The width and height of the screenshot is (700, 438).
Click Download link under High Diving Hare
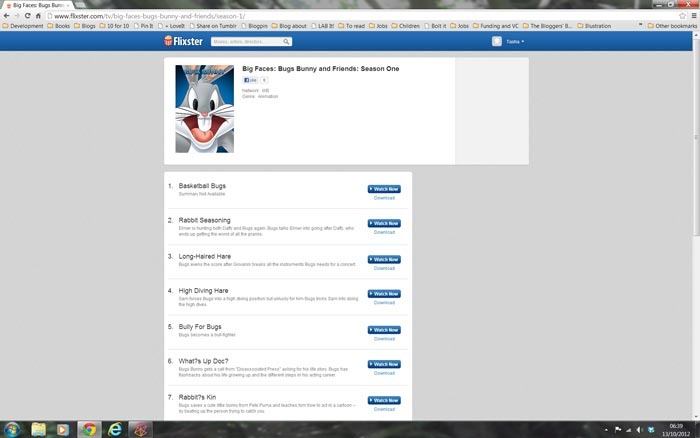[x=384, y=303]
